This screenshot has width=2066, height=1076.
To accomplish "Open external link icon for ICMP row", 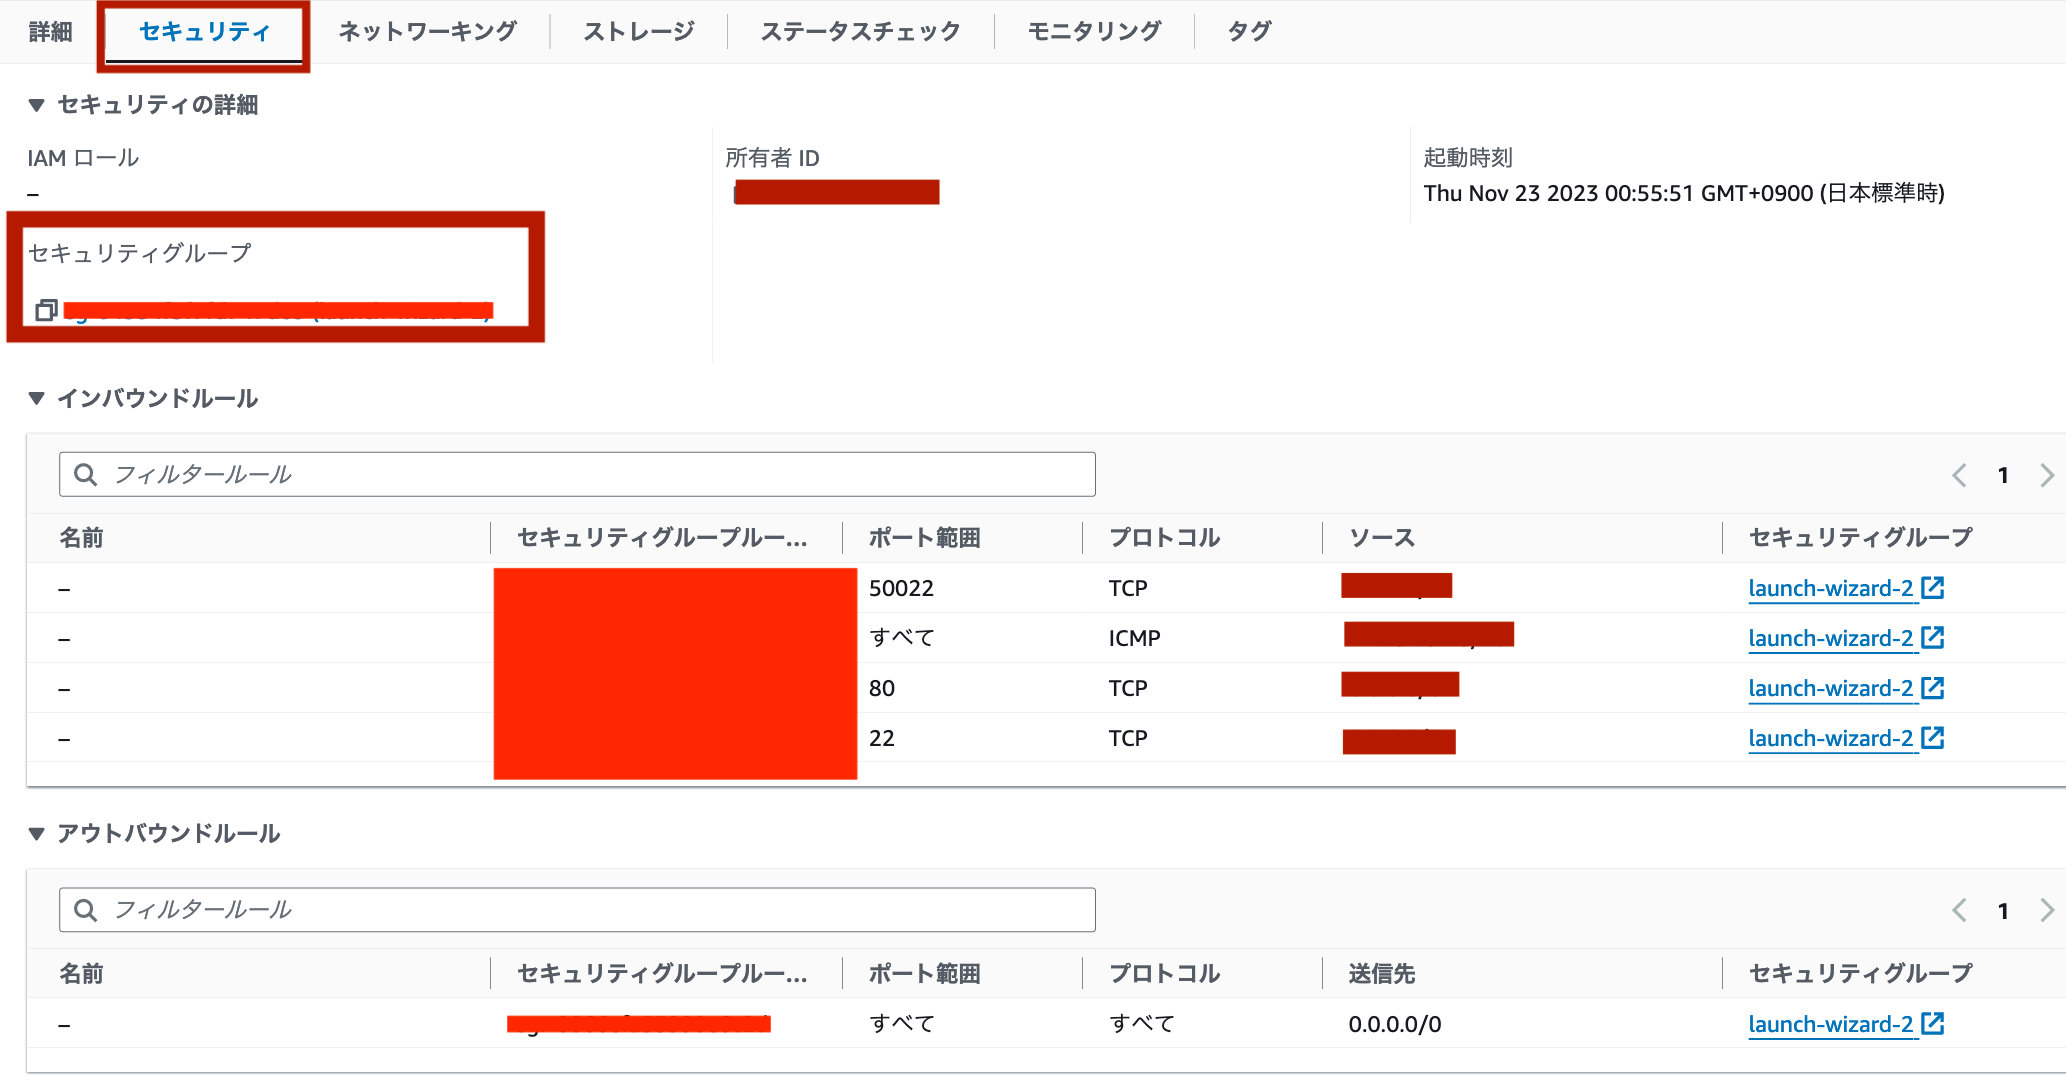I will click(1933, 637).
